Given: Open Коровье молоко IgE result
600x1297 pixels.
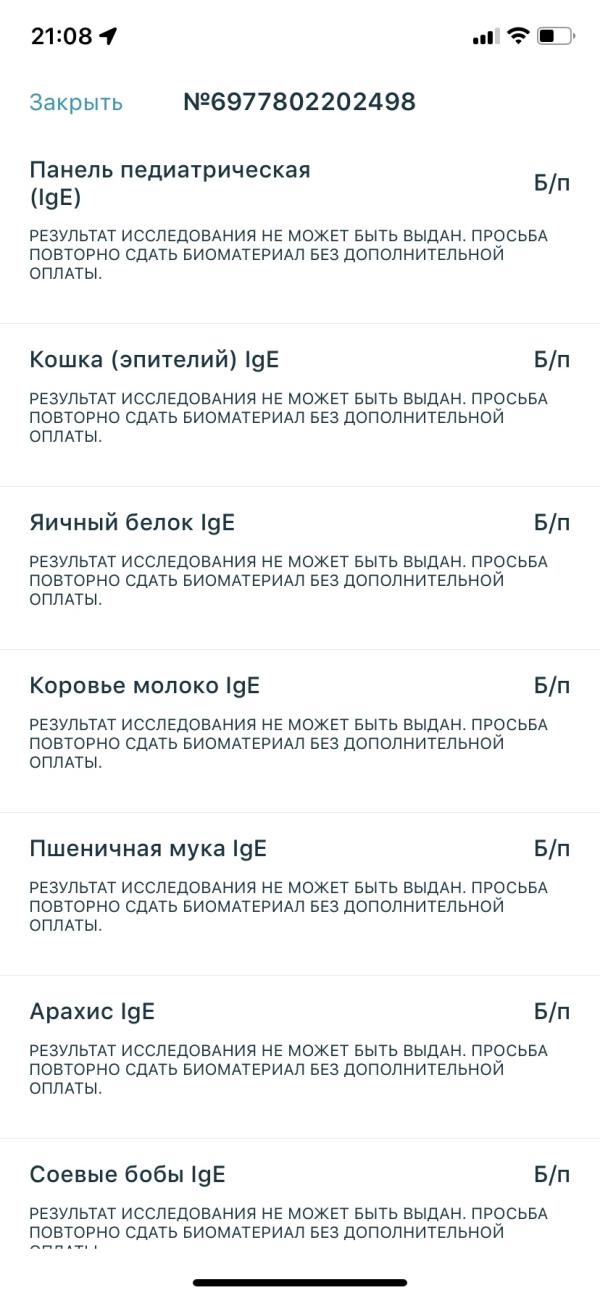Looking at the screenshot, I should 300,731.
